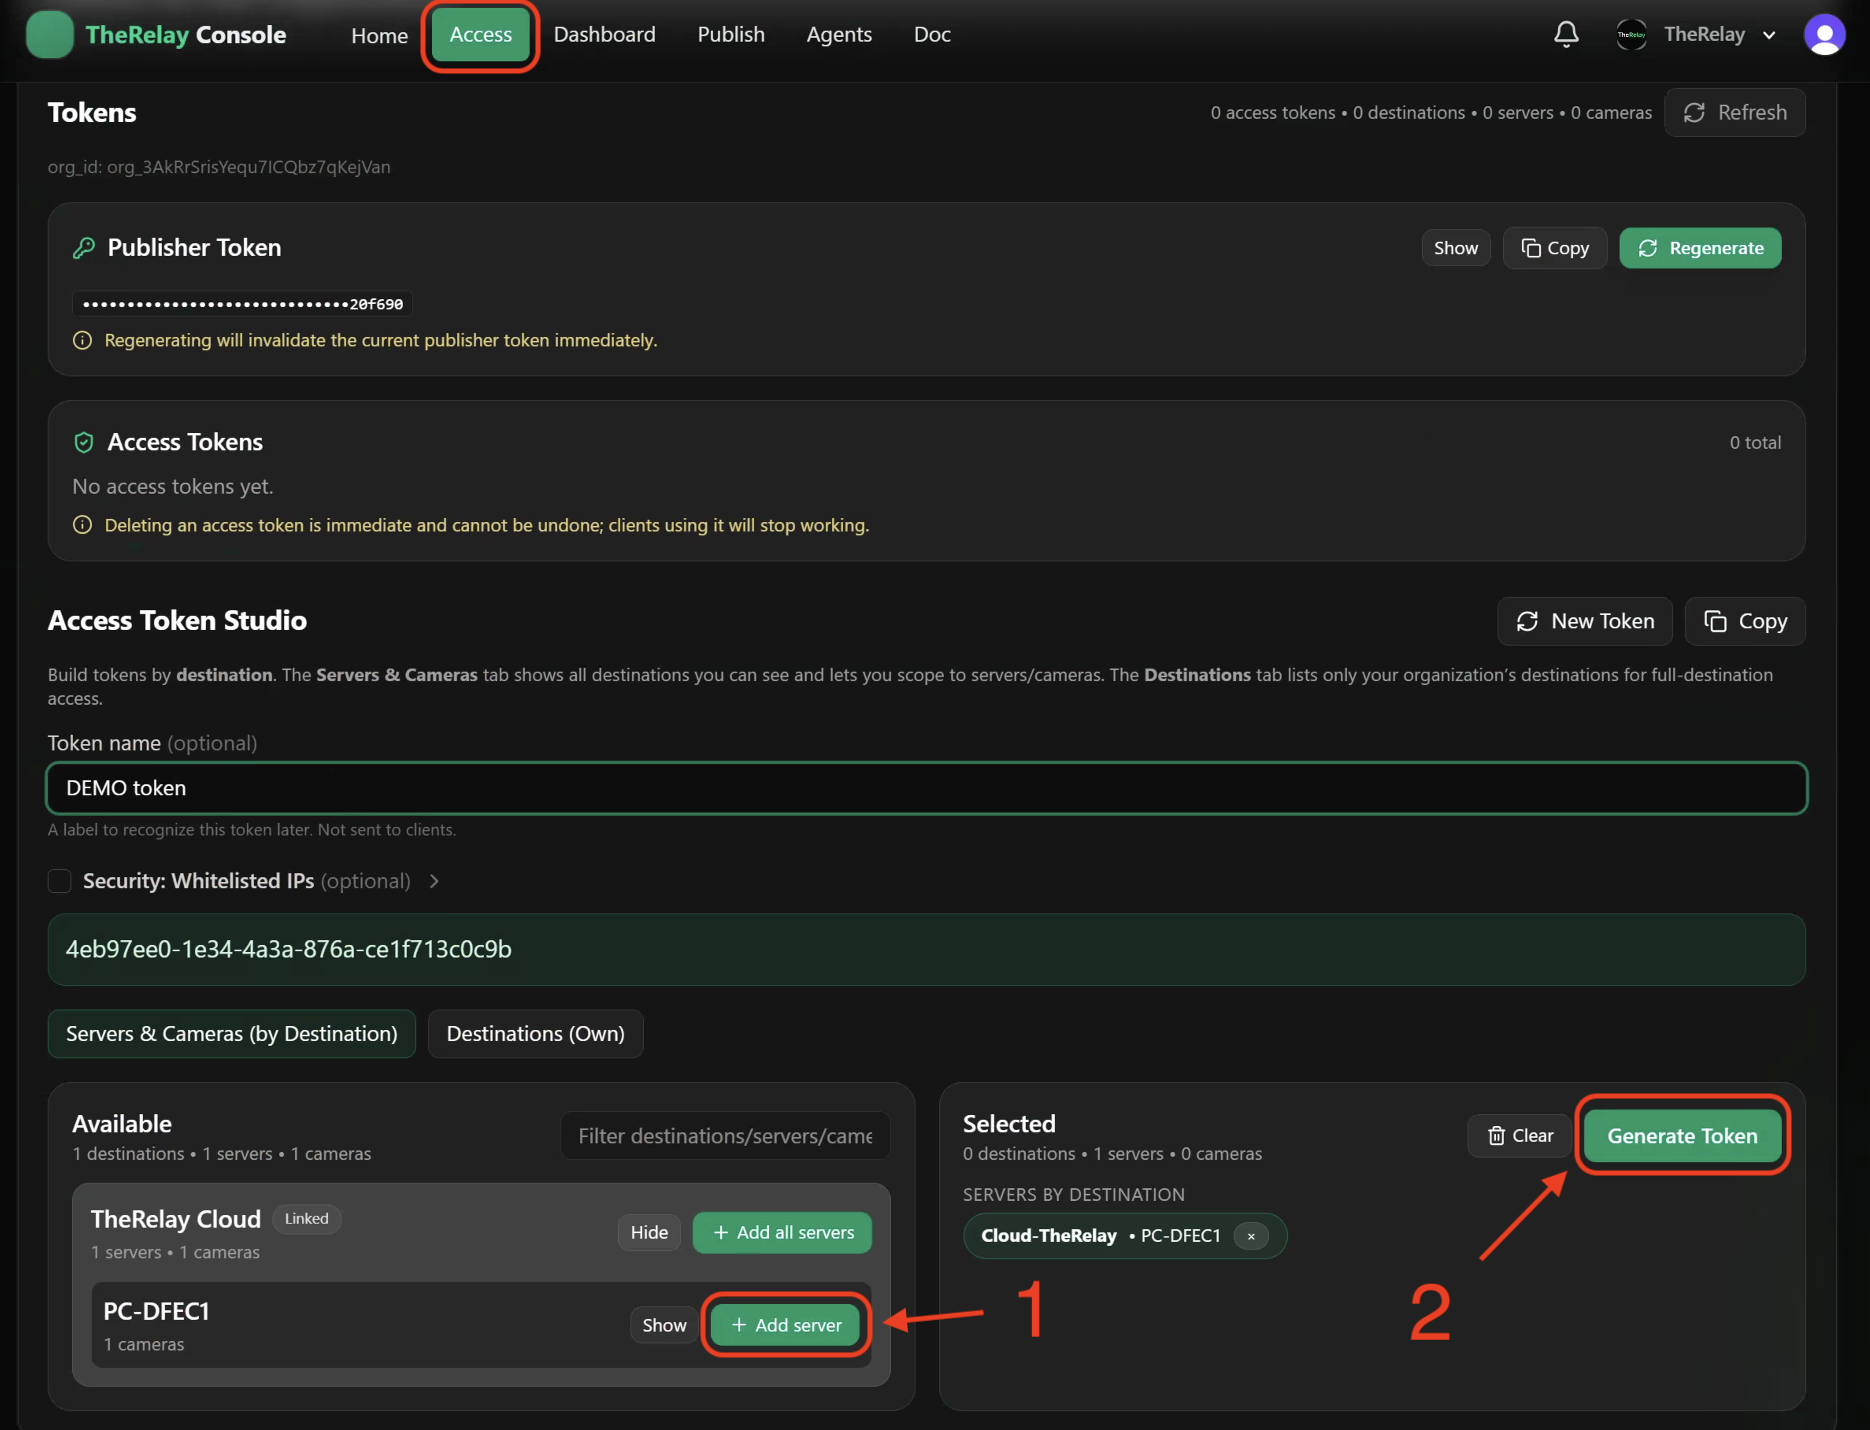Image resolution: width=1870 pixels, height=1430 pixels.
Task: Go to the Home tab
Action: (x=379, y=35)
